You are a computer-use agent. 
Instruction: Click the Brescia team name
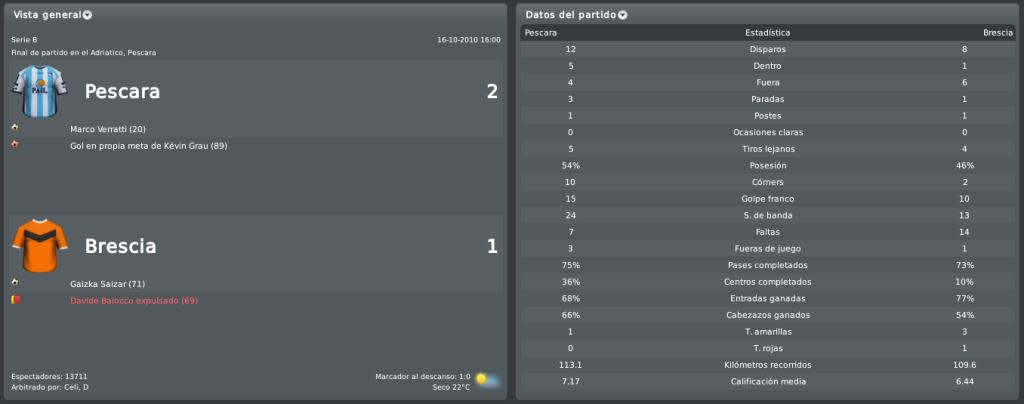(121, 246)
